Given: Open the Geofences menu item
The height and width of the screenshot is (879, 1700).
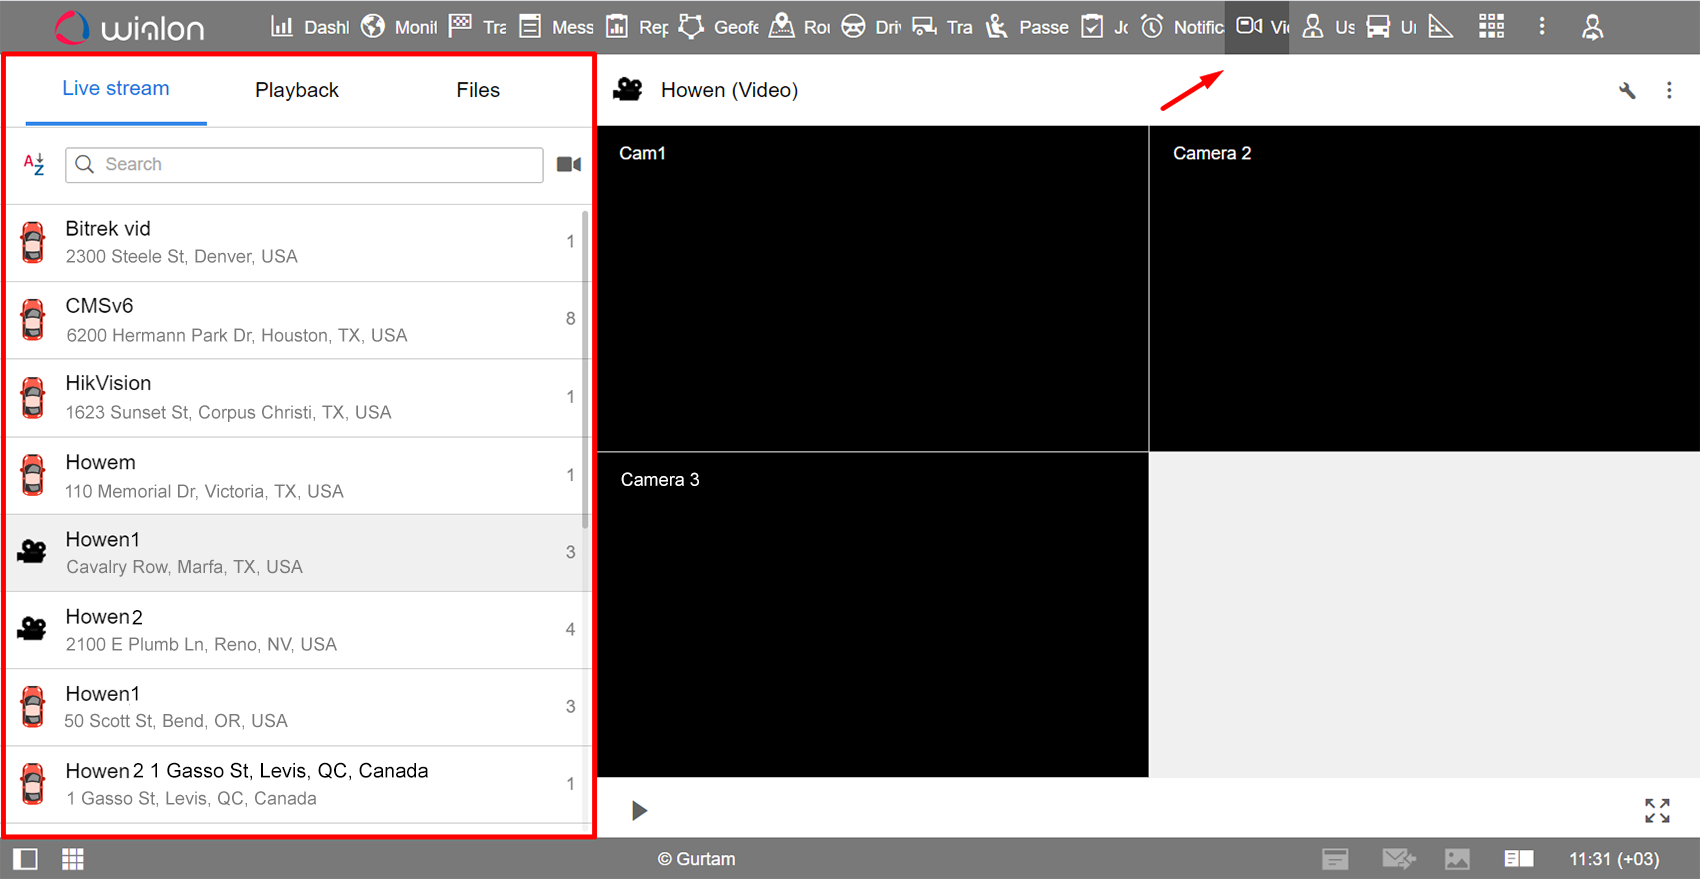Looking at the screenshot, I should point(719,27).
